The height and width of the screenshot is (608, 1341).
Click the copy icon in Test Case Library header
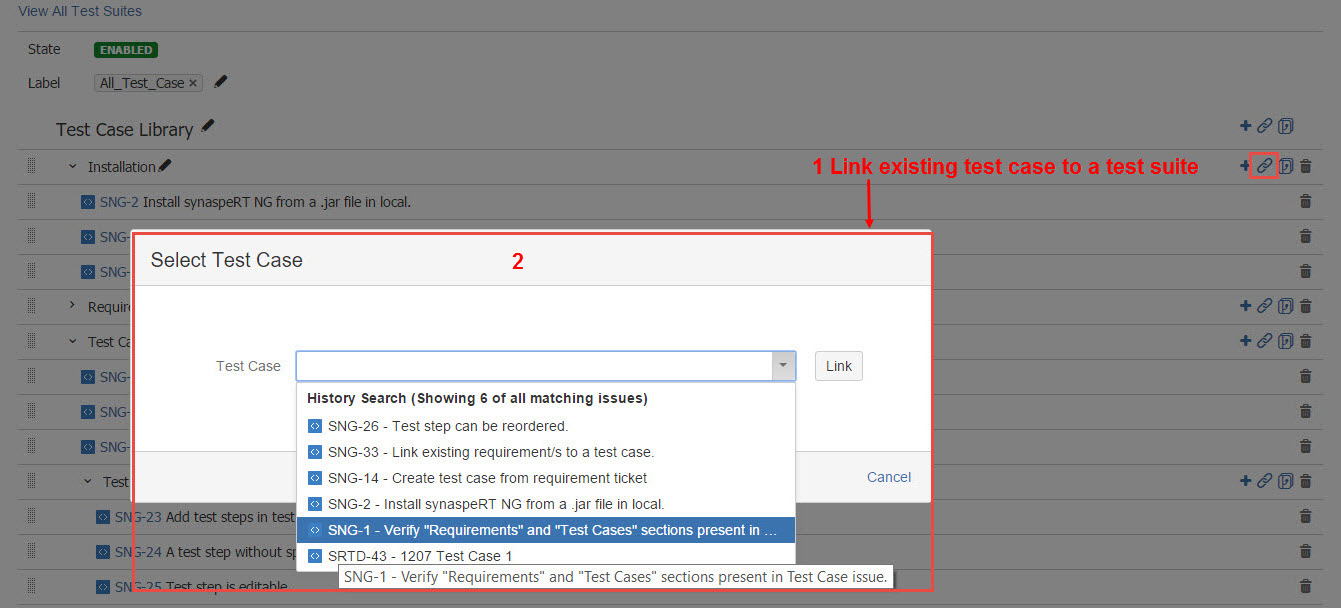coord(1286,126)
